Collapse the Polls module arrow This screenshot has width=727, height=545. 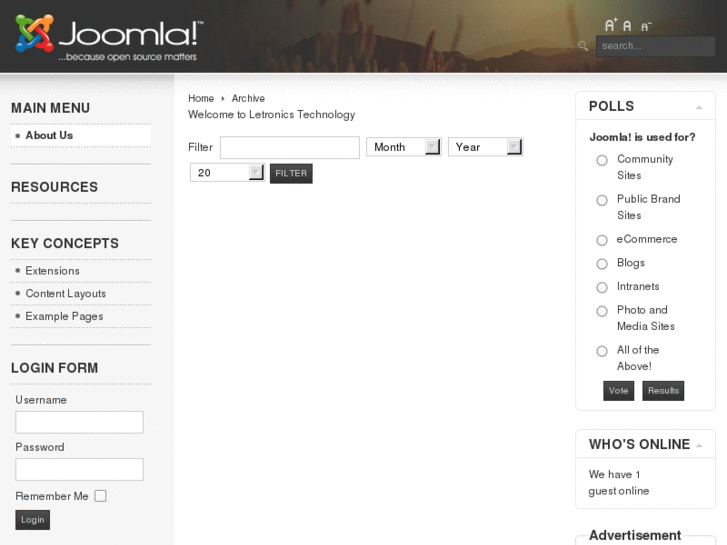[699, 107]
